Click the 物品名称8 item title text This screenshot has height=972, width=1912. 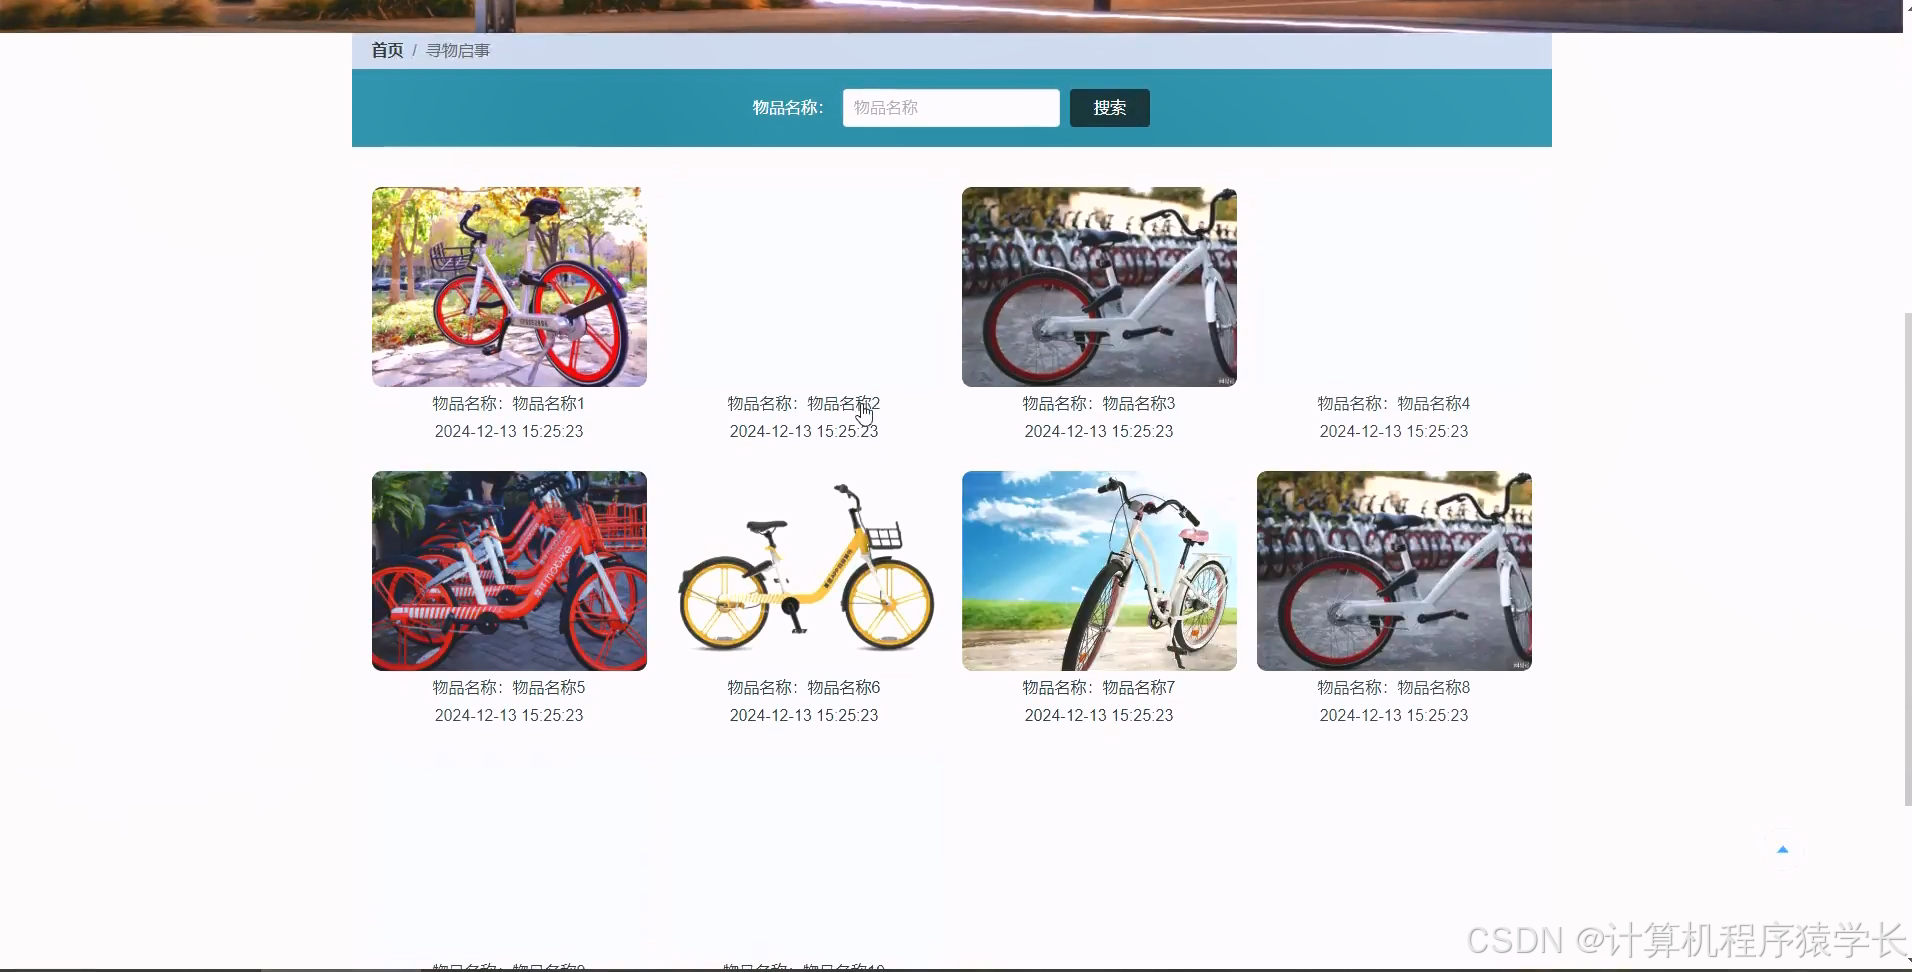1393,687
